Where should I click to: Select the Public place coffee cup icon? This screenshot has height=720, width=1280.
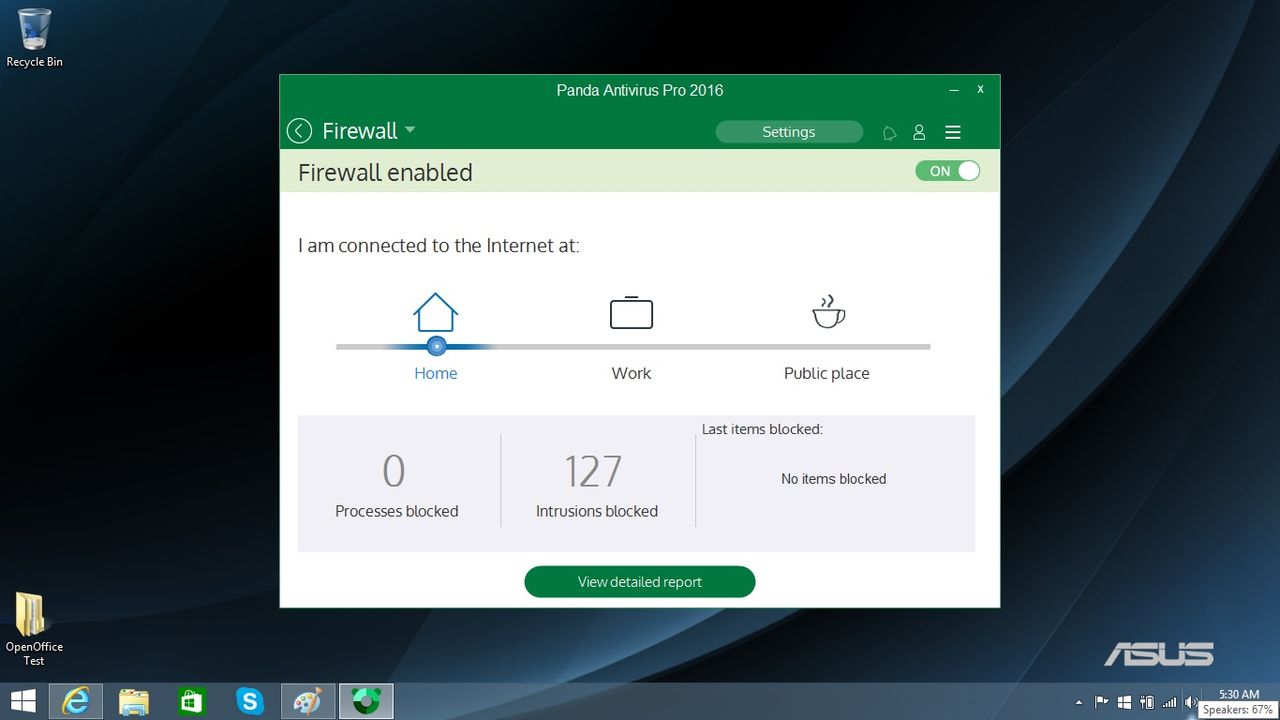click(x=827, y=312)
